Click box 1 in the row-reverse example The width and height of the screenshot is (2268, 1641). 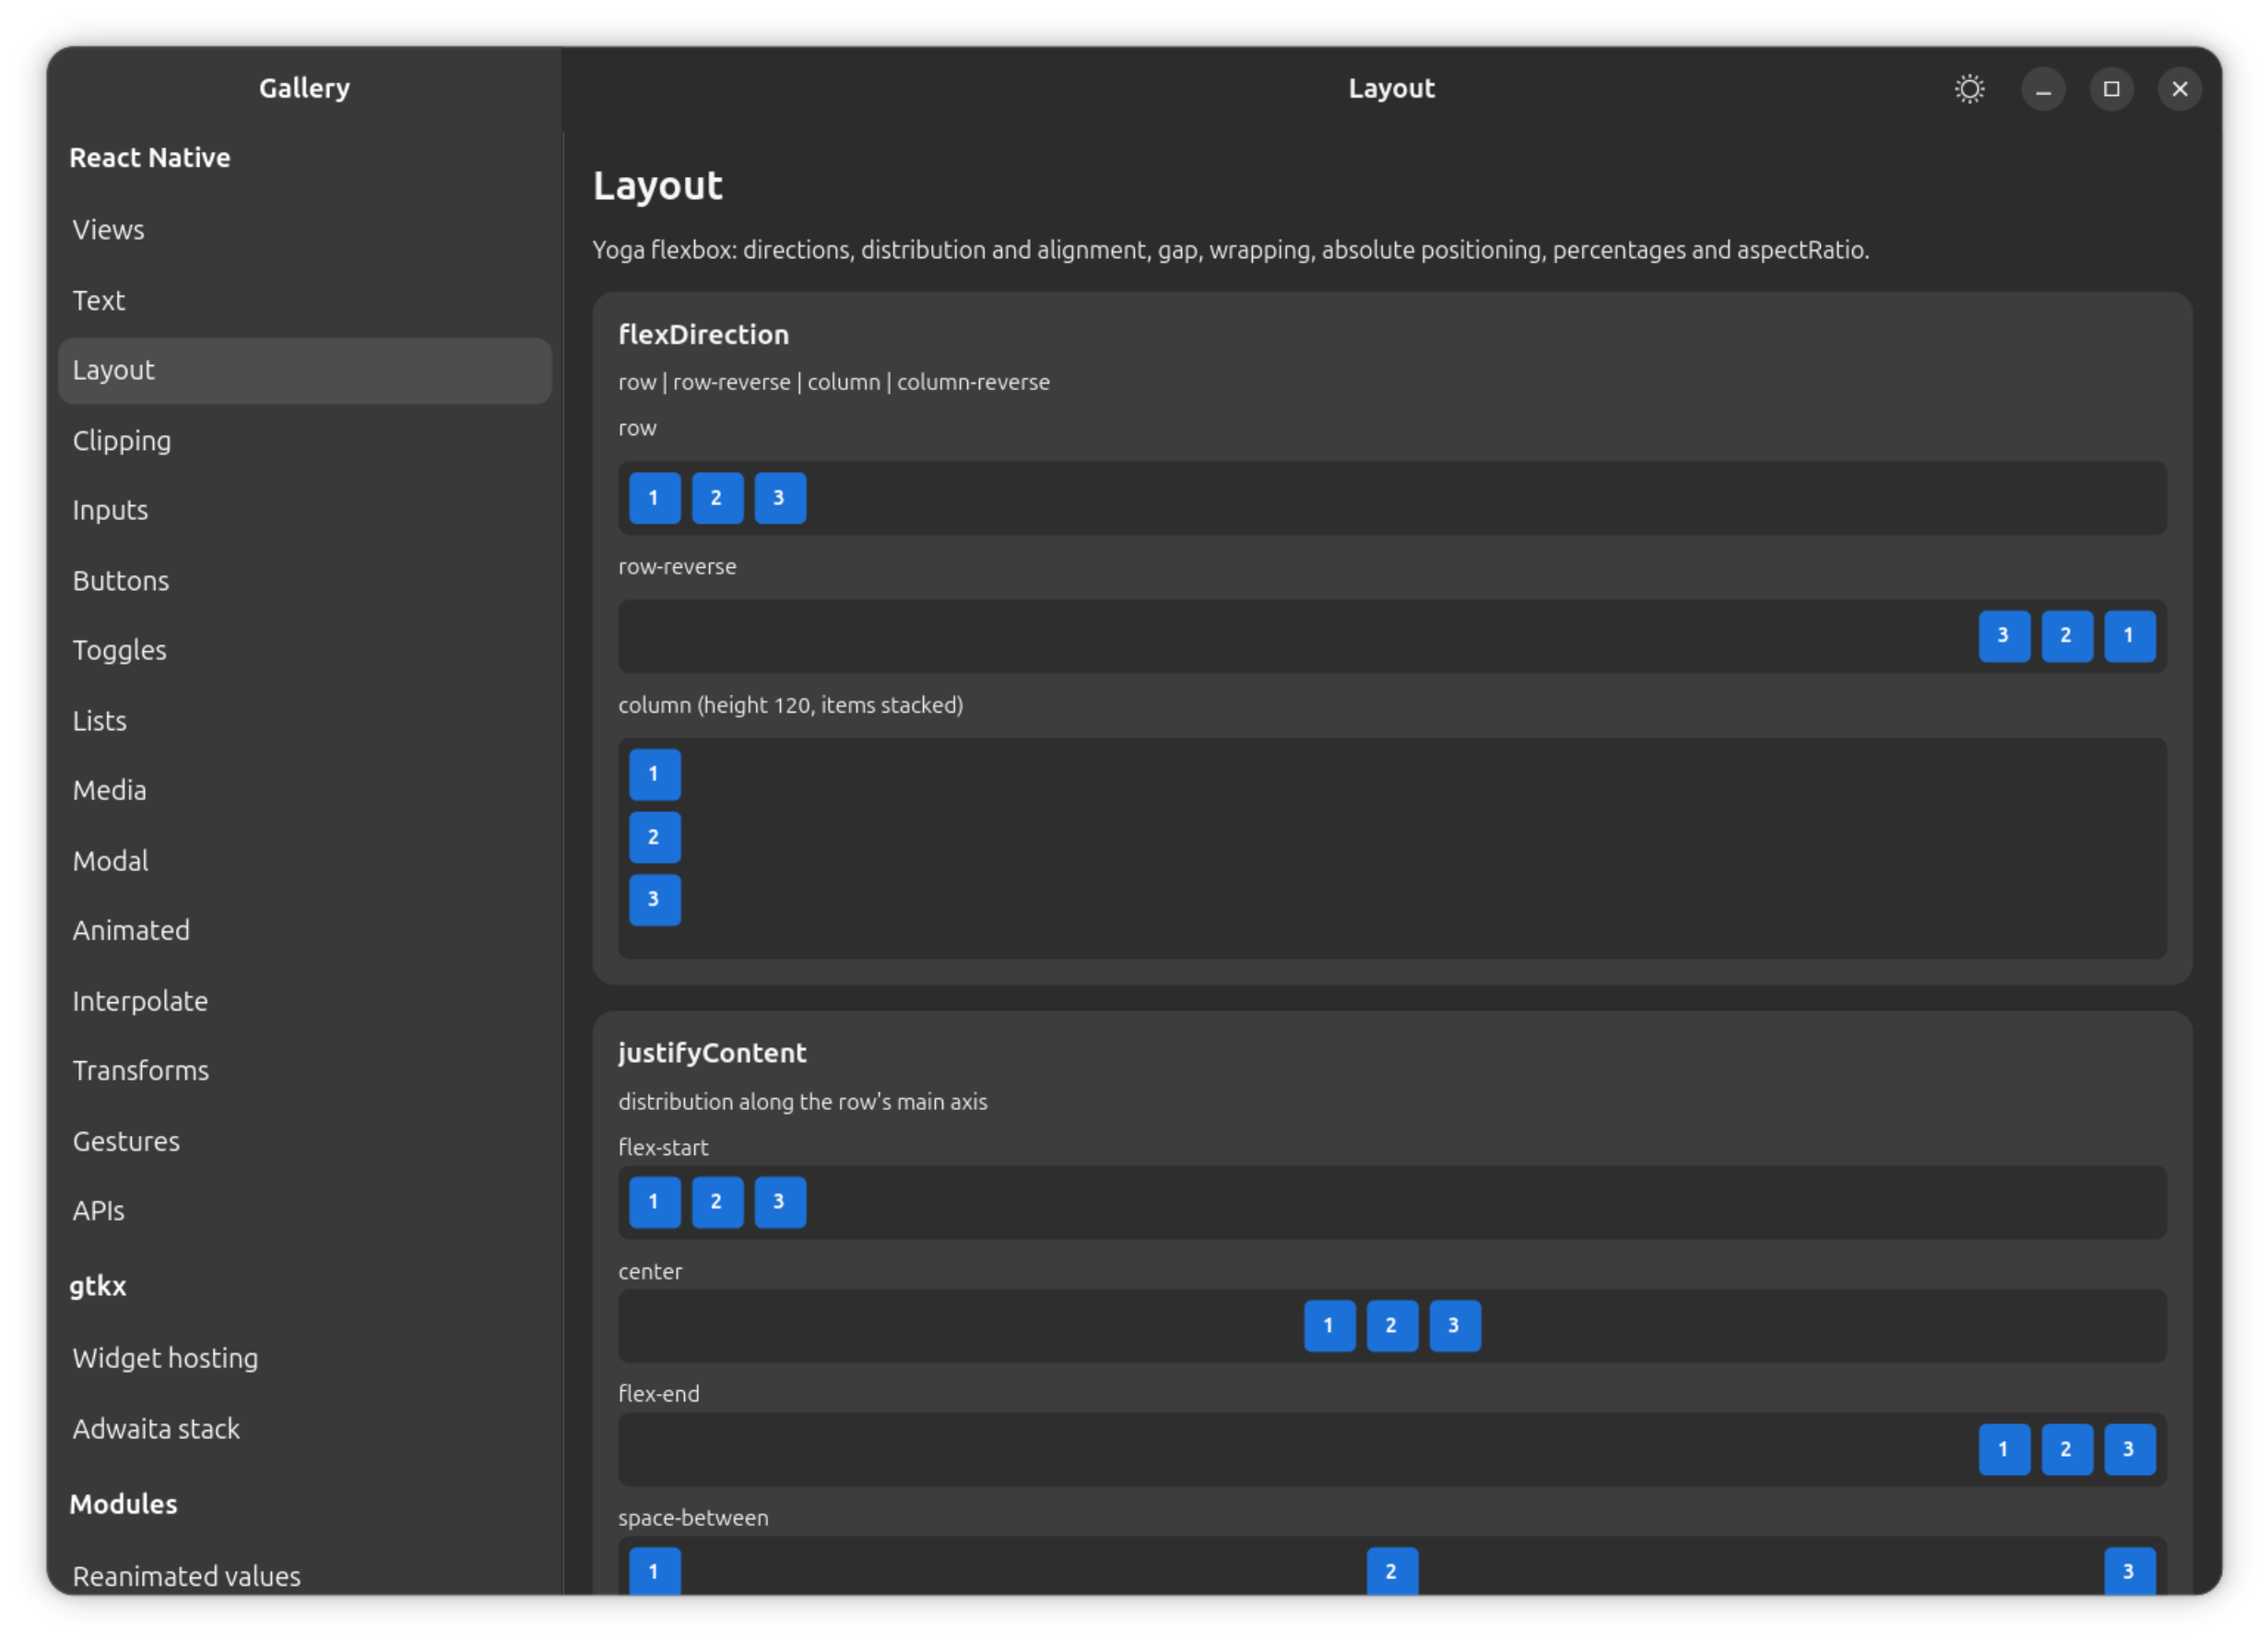[2129, 636]
